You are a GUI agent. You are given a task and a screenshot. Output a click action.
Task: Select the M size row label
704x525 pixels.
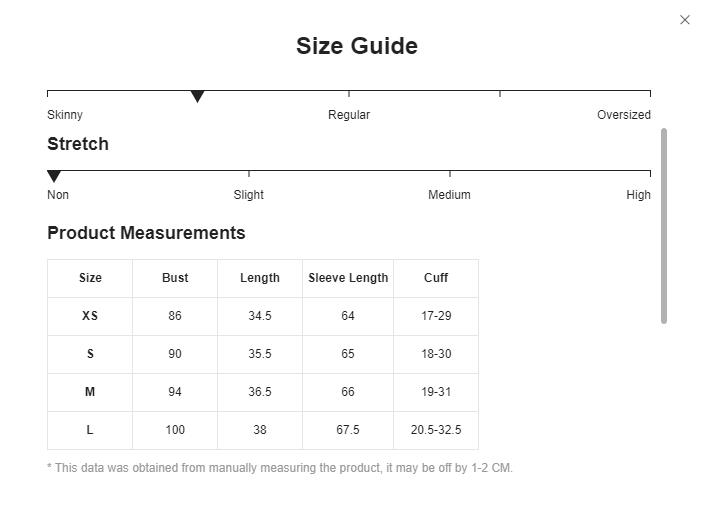(90, 392)
